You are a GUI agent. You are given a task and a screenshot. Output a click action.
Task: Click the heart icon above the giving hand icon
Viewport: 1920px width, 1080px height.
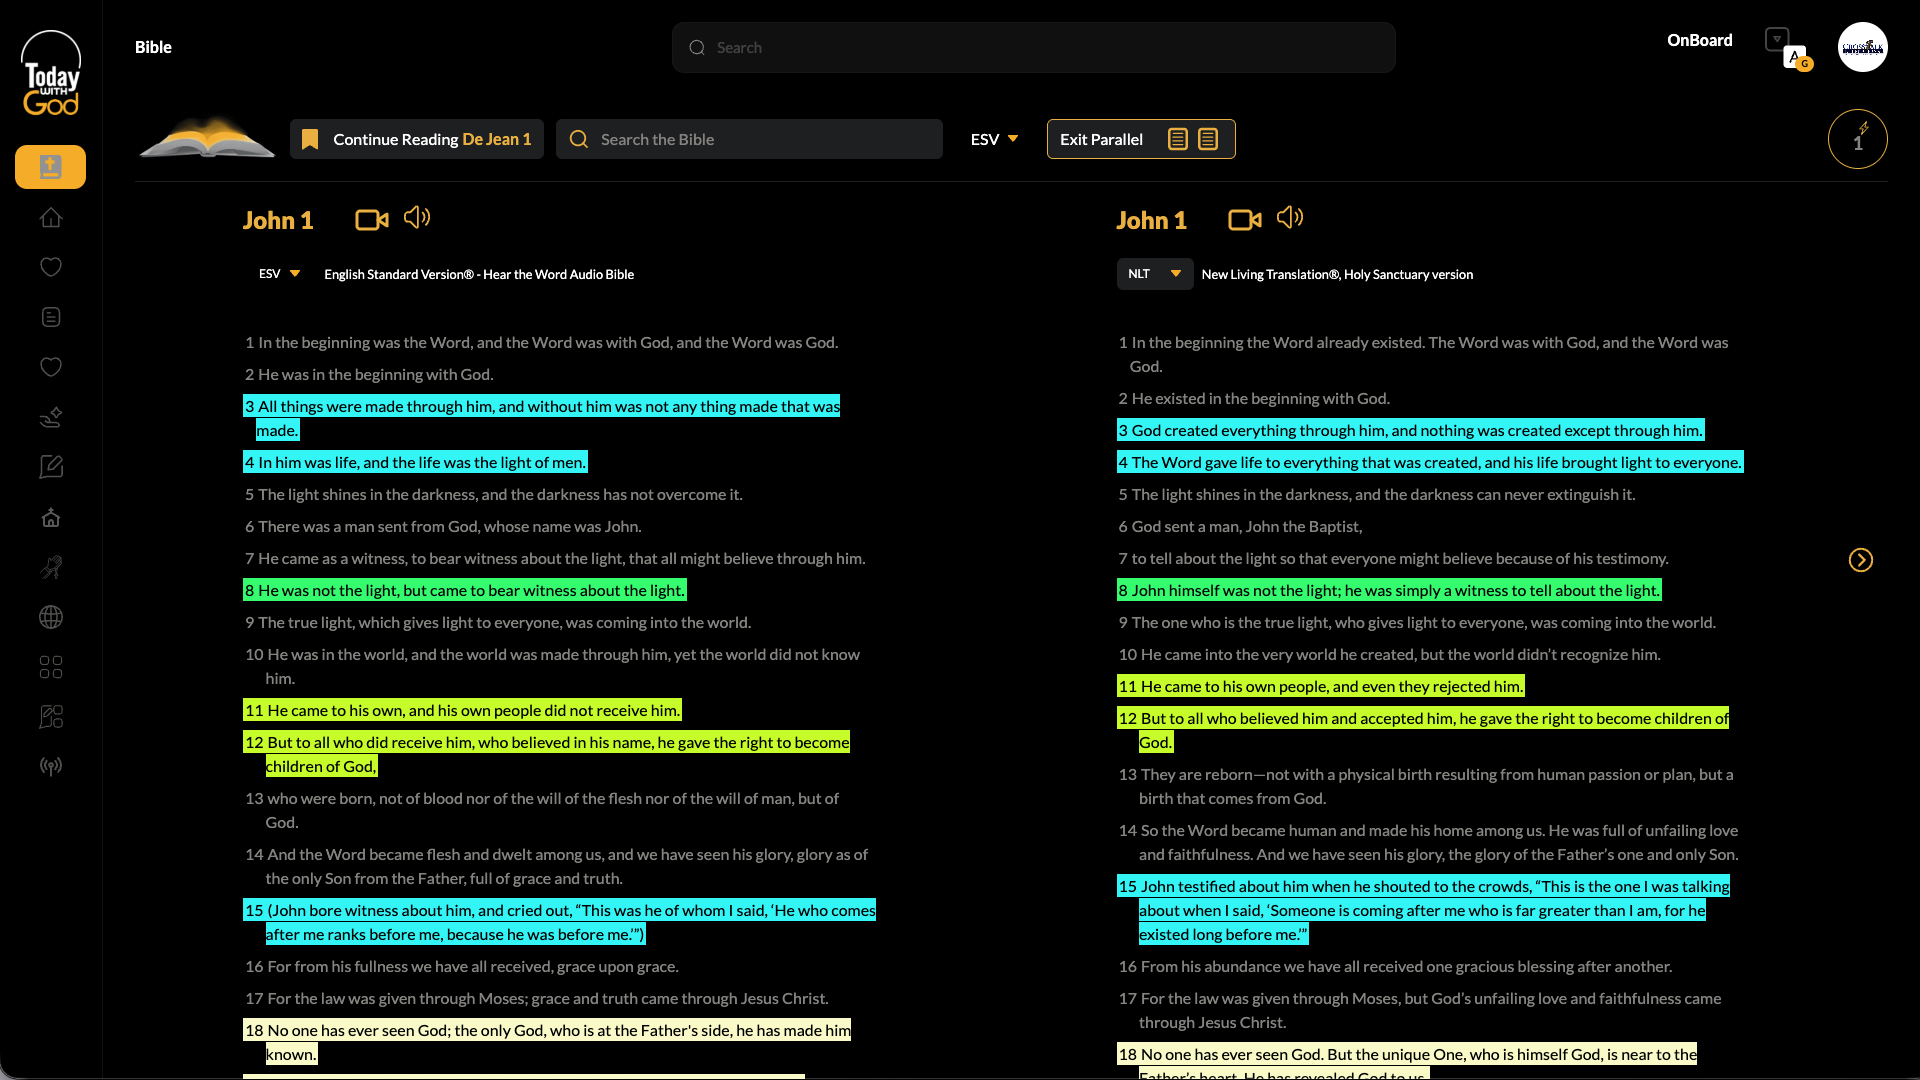pyautogui.click(x=51, y=367)
